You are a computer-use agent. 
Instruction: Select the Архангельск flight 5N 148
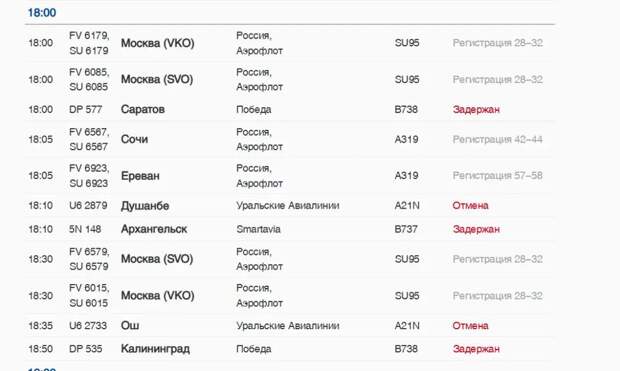pyautogui.click(x=289, y=229)
